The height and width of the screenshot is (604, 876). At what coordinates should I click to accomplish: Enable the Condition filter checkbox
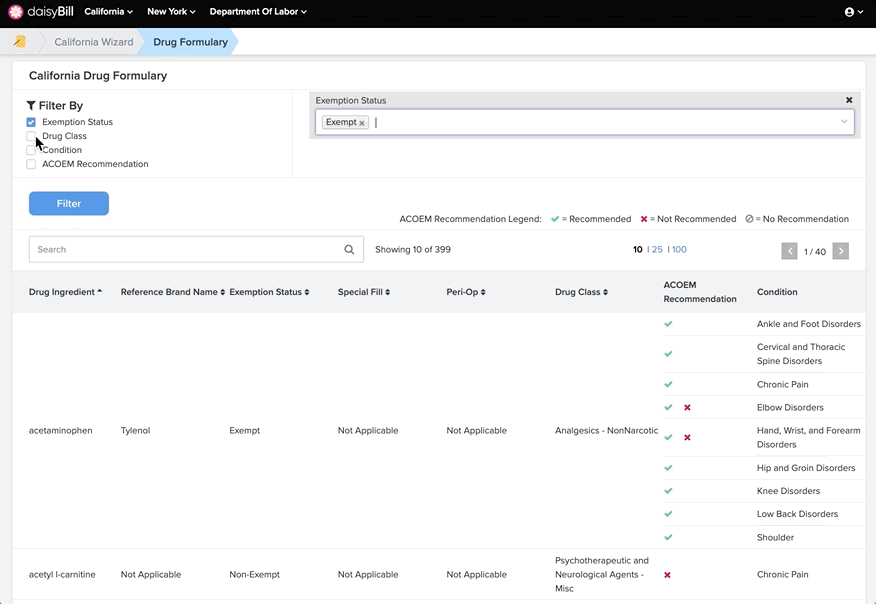[x=31, y=150]
